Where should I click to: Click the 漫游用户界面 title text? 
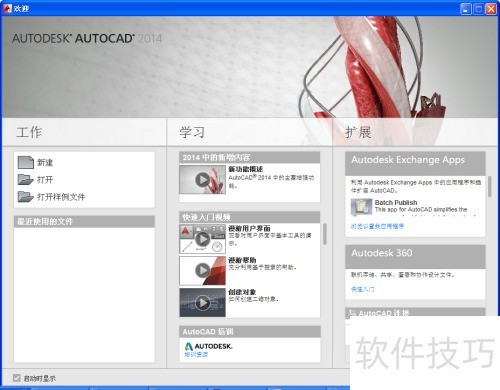point(249,228)
